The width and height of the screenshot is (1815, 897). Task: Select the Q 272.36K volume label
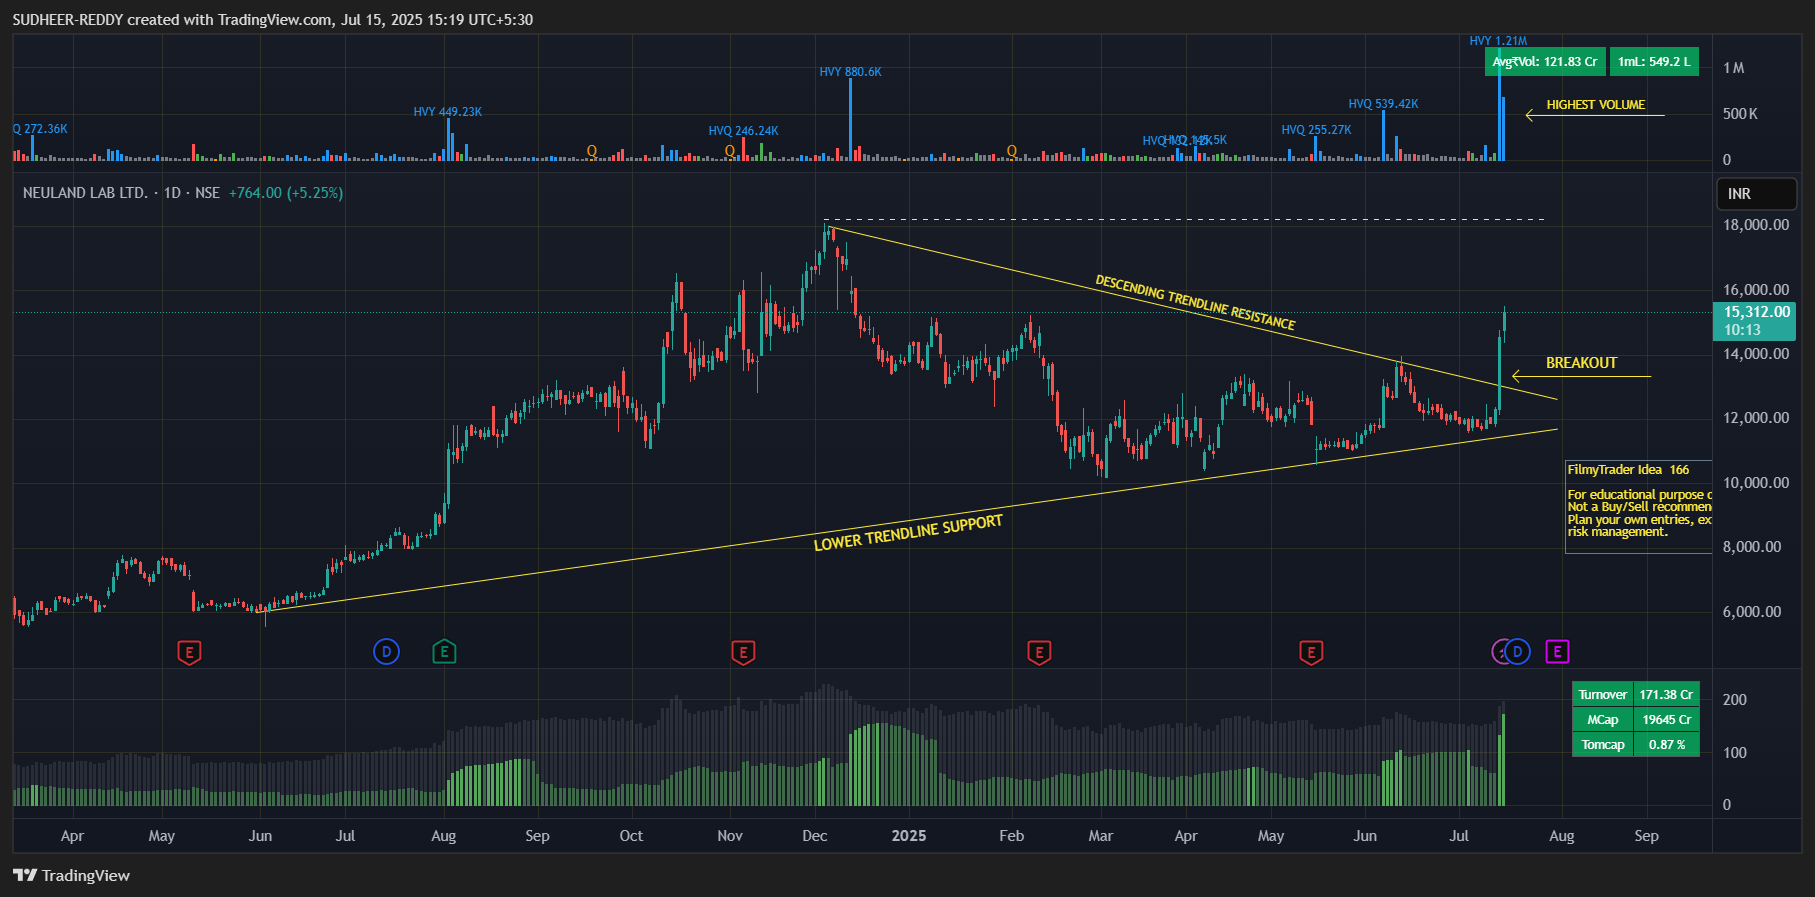click(x=40, y=129)
